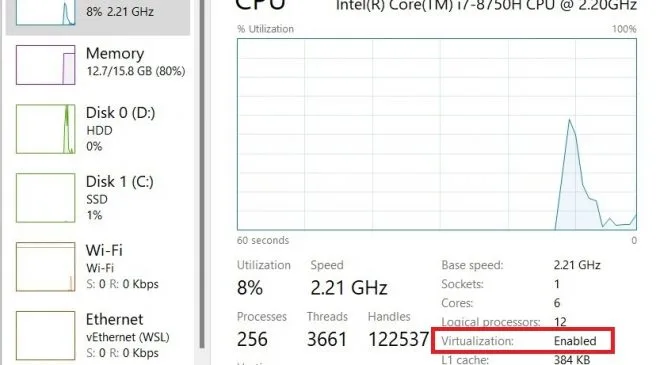Click the 2.21 GHz Speed value
The image size is (660, 365).
[x=349, y=288]
